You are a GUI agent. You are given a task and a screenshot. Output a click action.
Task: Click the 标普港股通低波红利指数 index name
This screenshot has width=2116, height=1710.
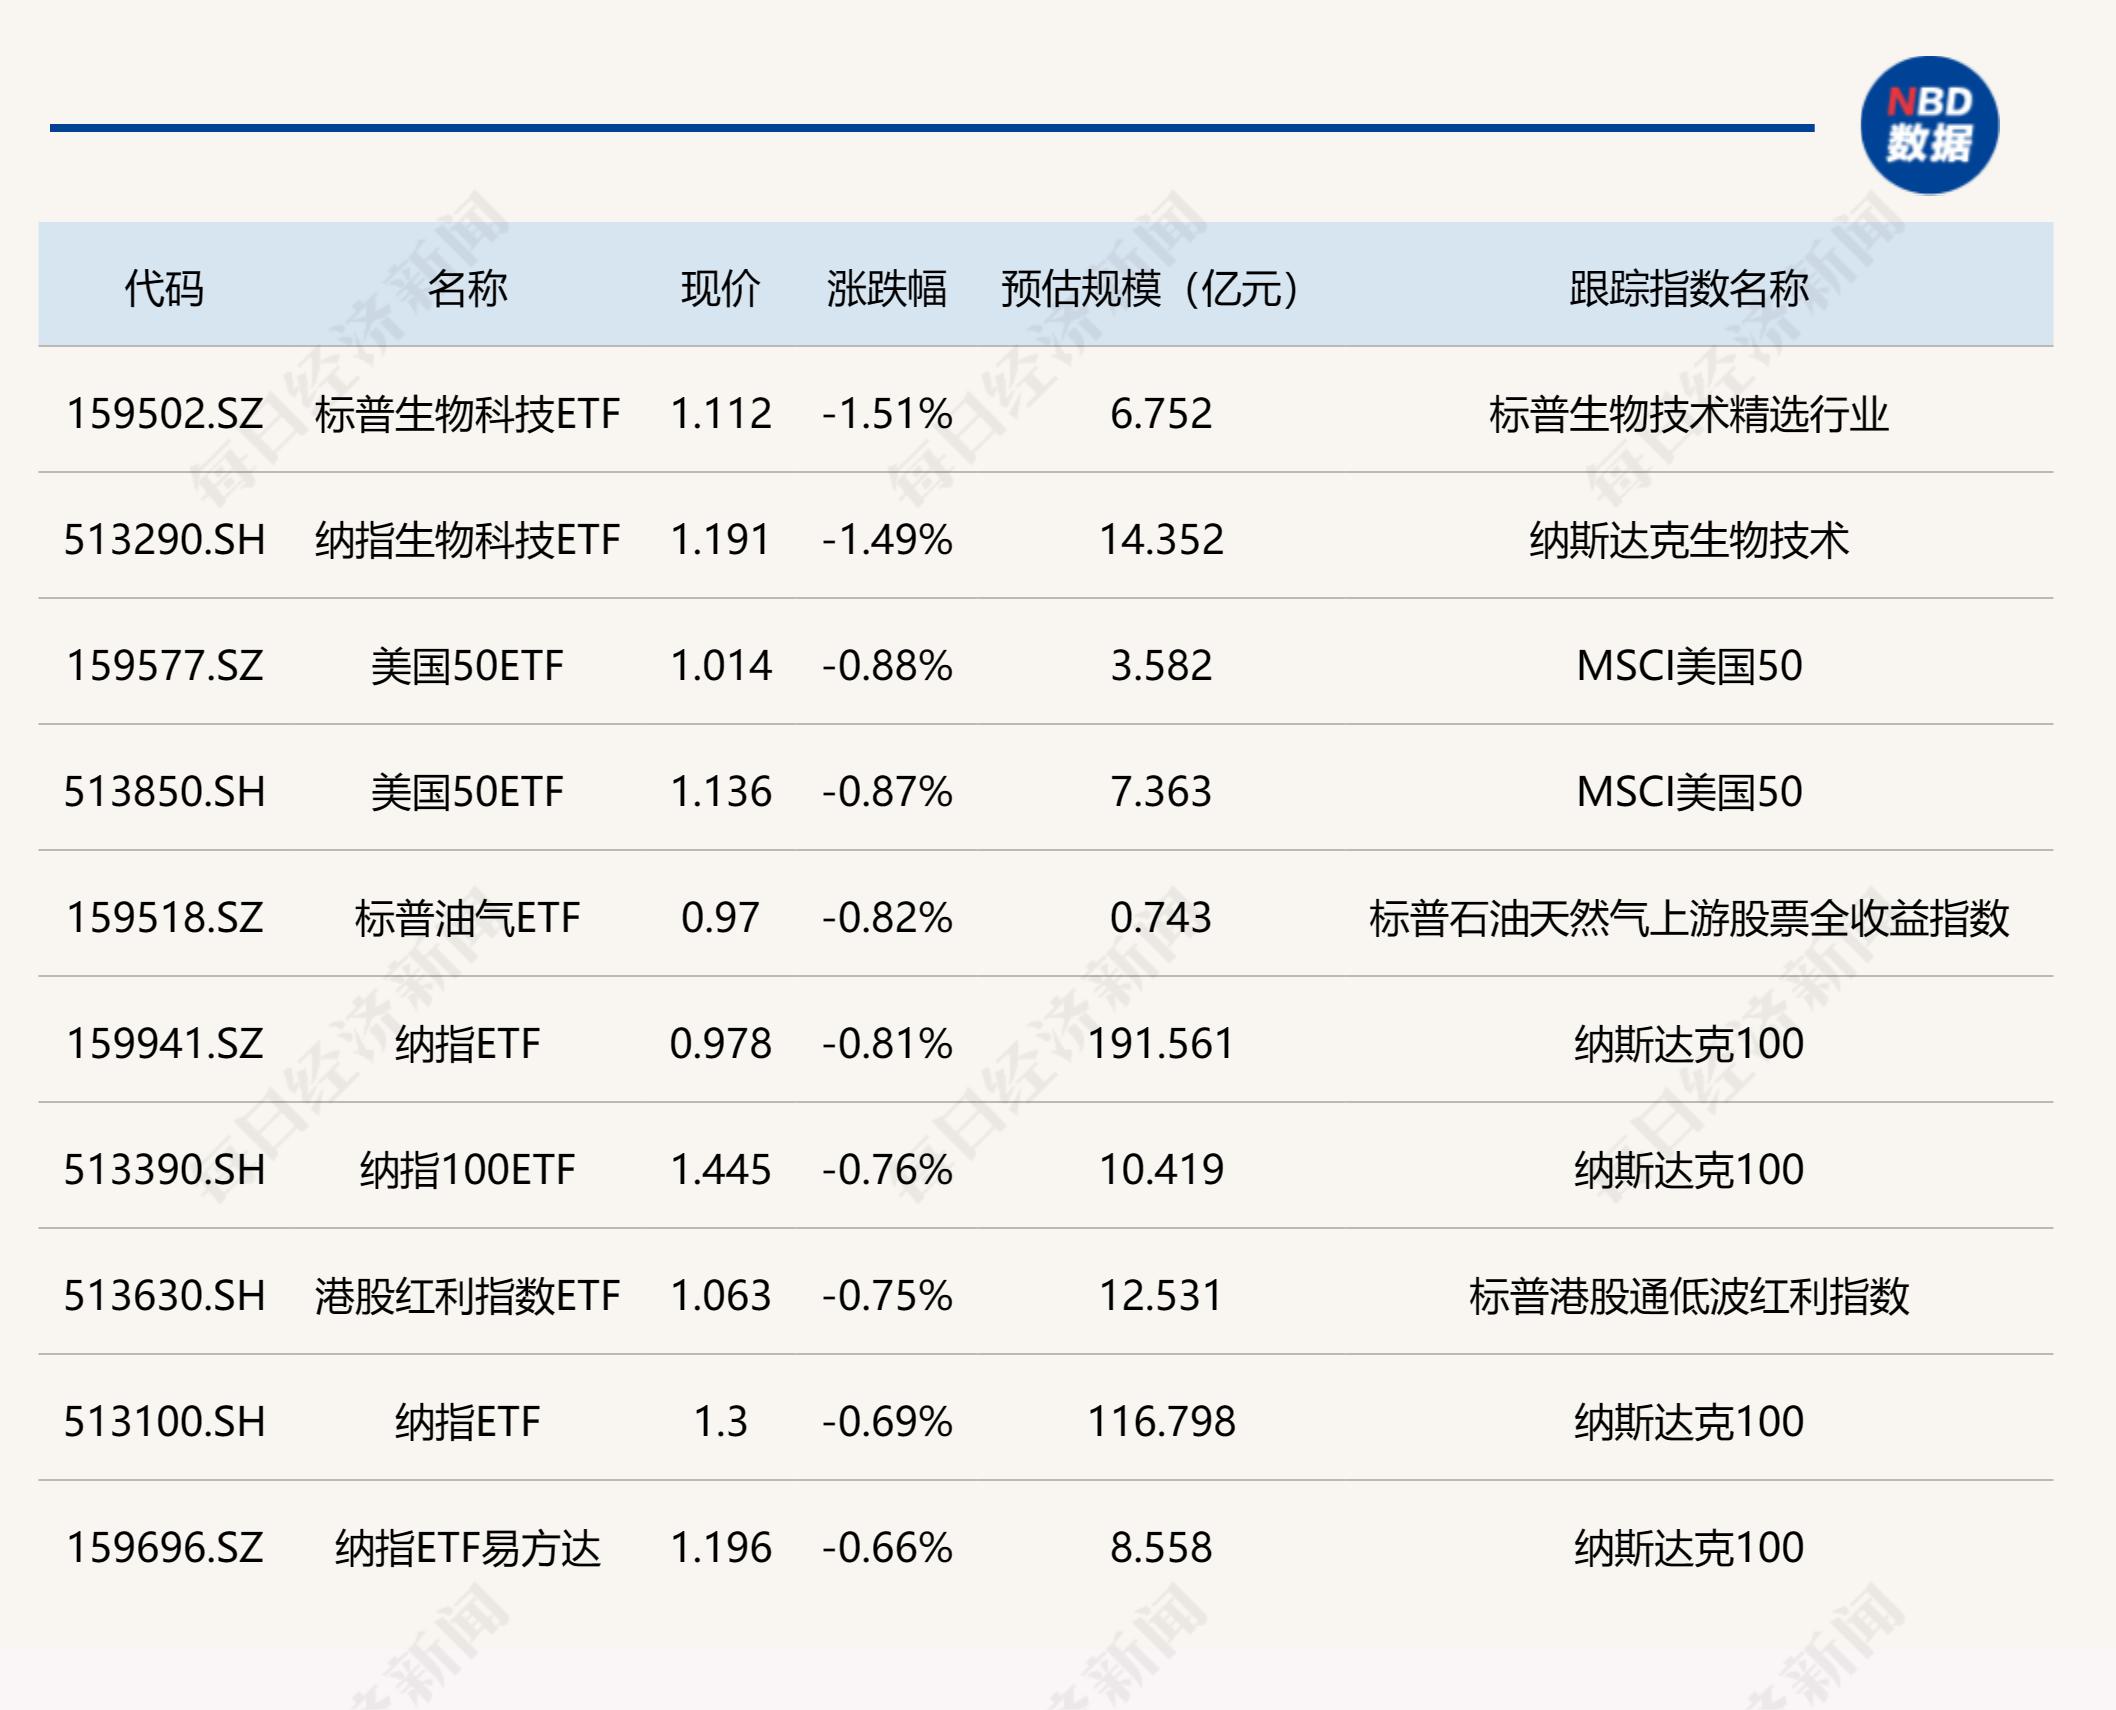click(x=1688, y=1296)
